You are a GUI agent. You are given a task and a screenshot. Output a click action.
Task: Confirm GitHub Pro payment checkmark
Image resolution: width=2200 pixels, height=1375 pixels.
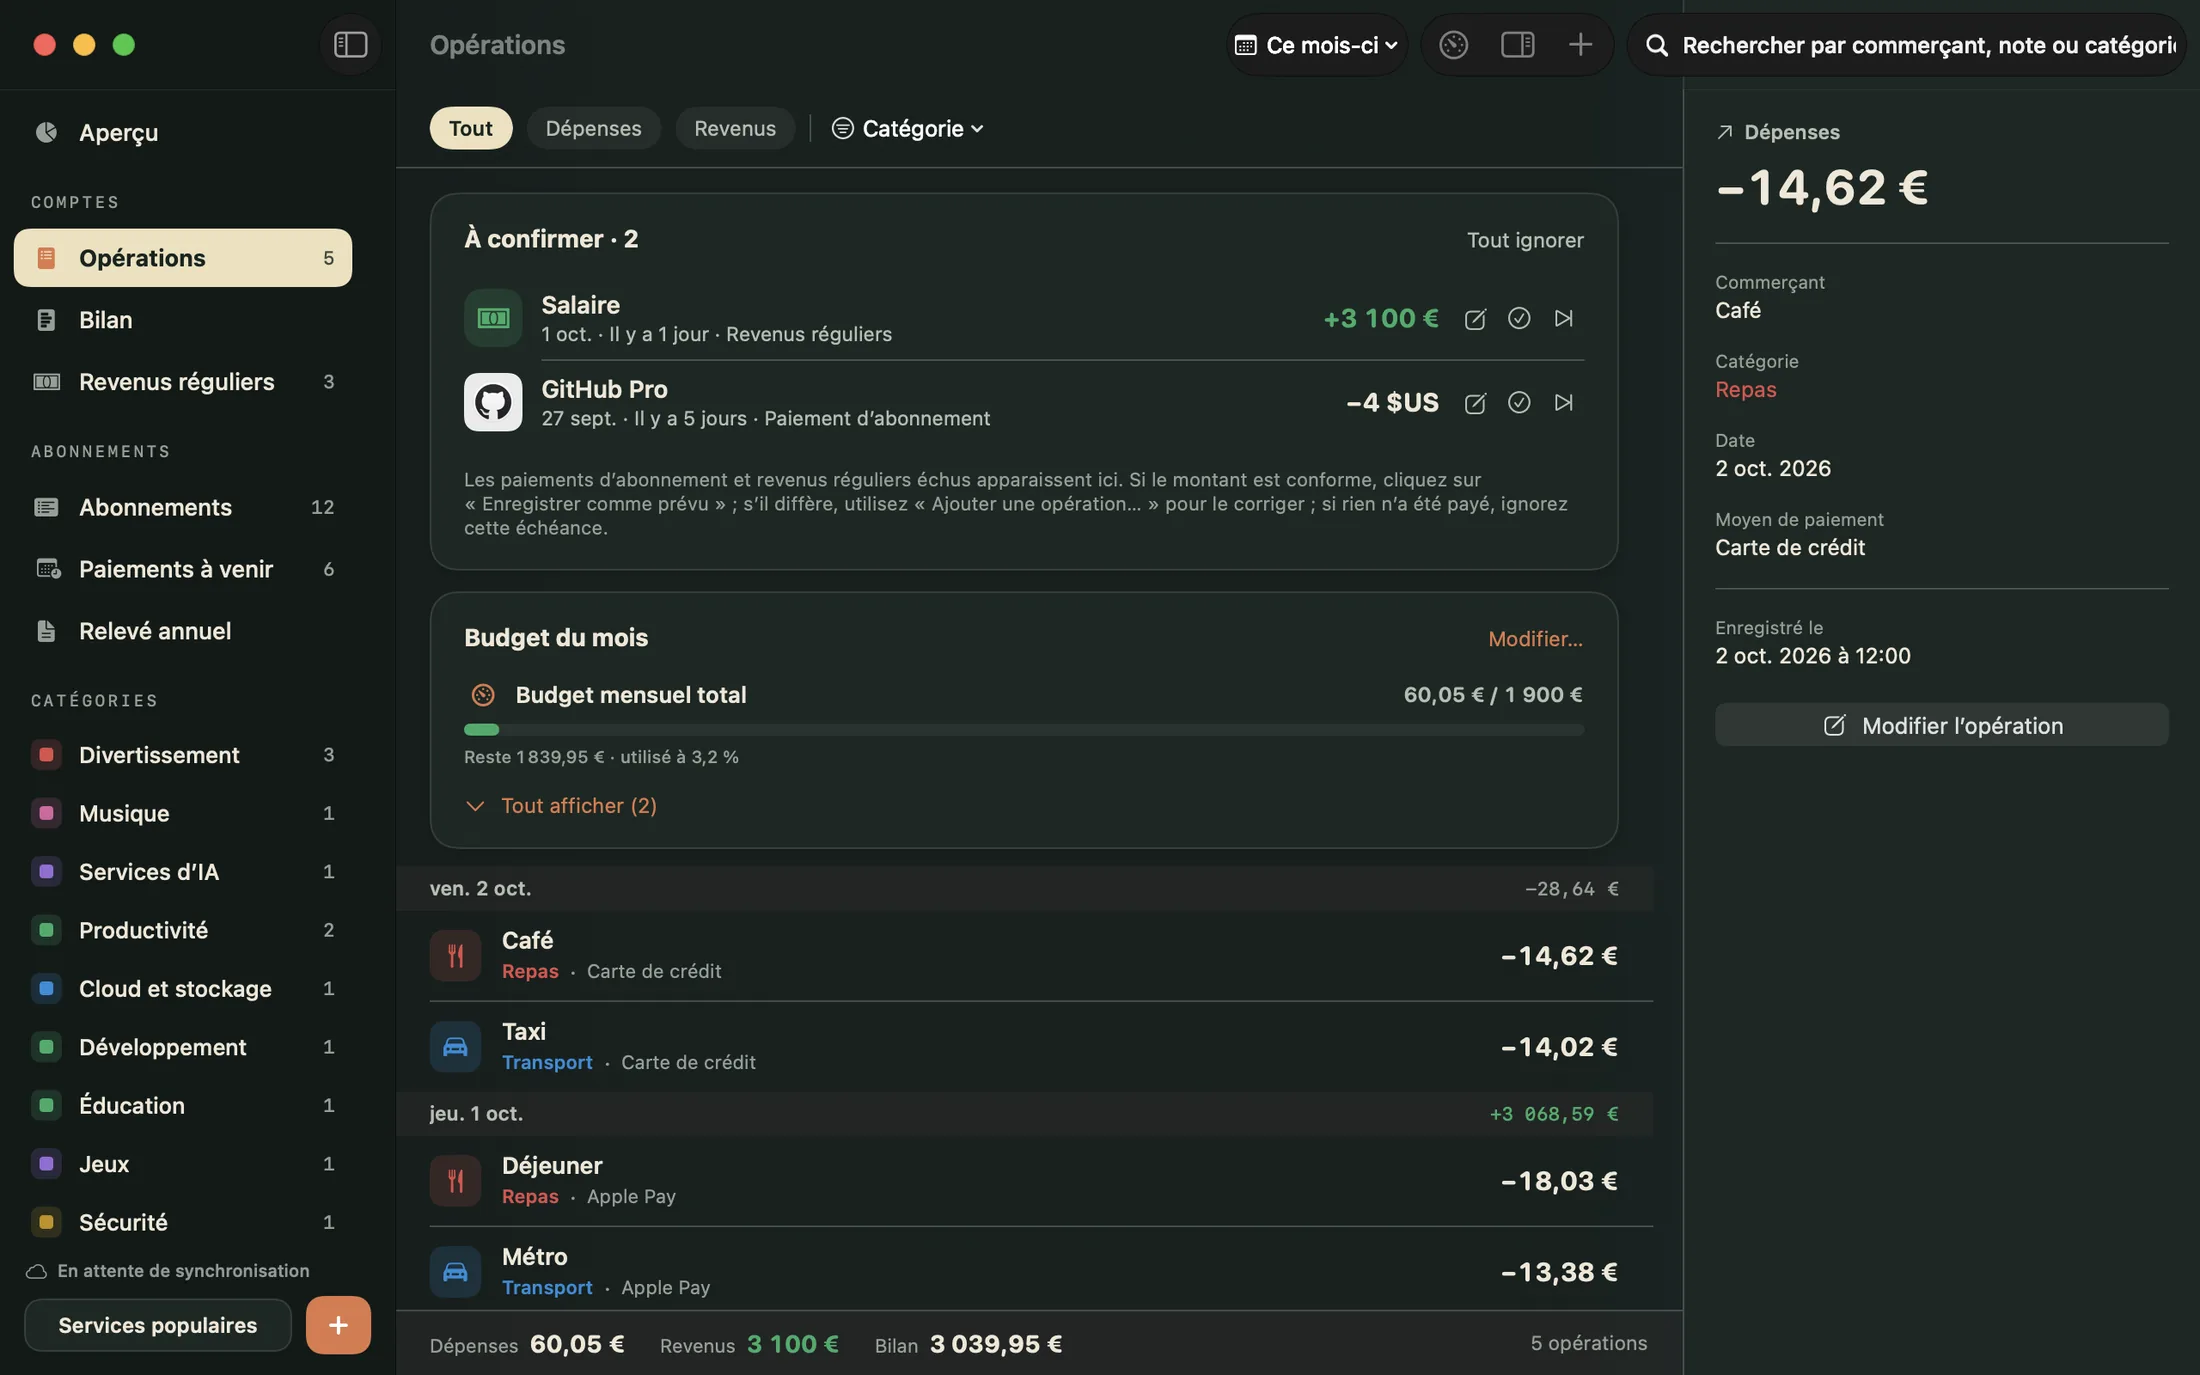1519,402
